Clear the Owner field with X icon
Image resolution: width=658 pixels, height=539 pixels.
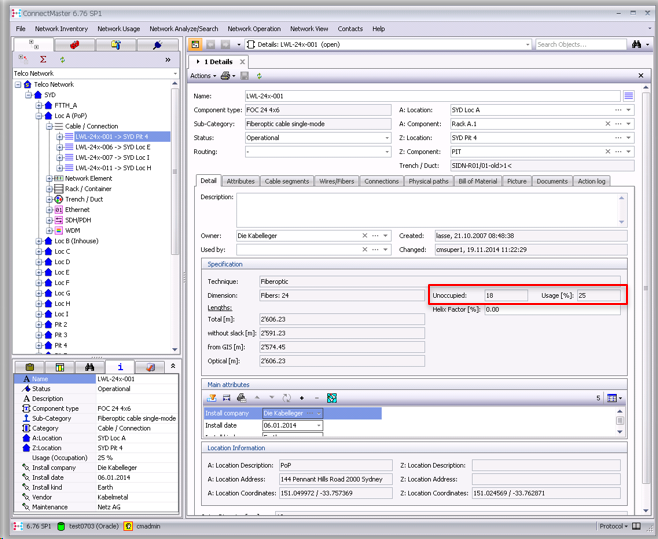pos(365,236)
